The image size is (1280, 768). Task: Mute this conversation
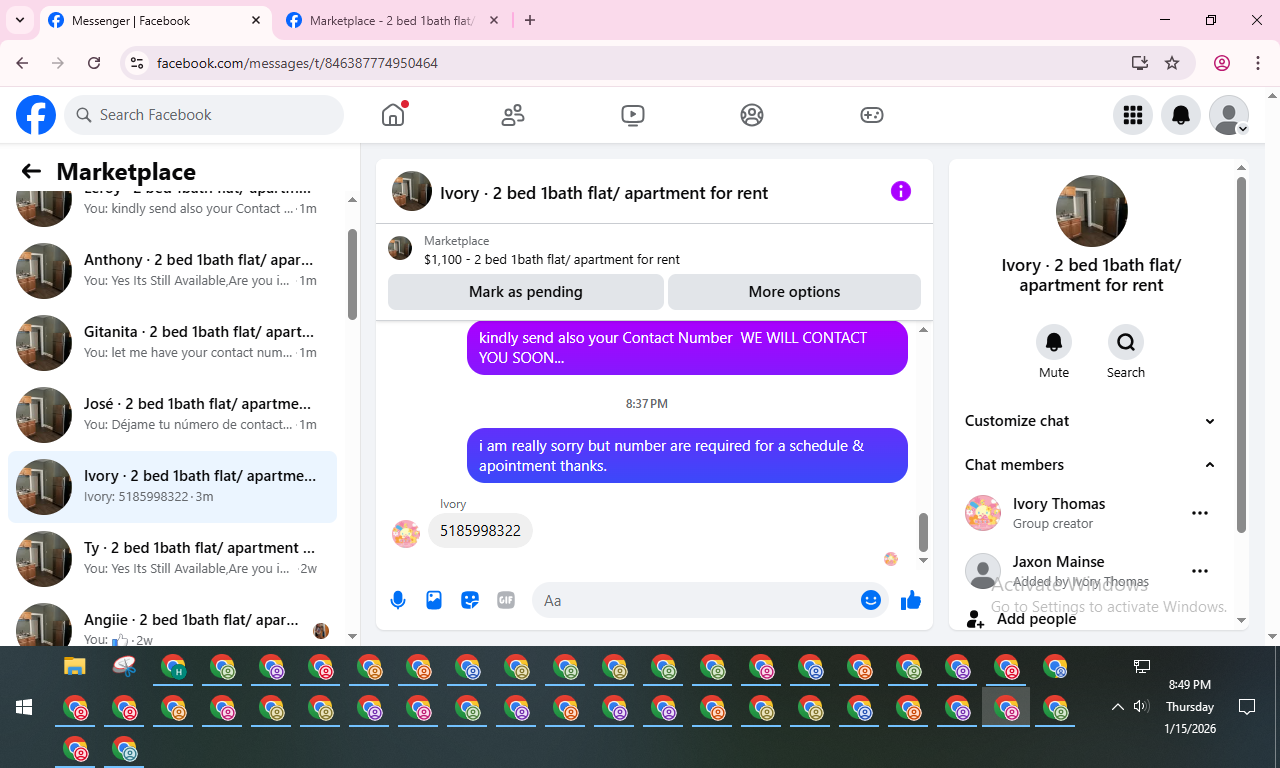[1054, 342]
